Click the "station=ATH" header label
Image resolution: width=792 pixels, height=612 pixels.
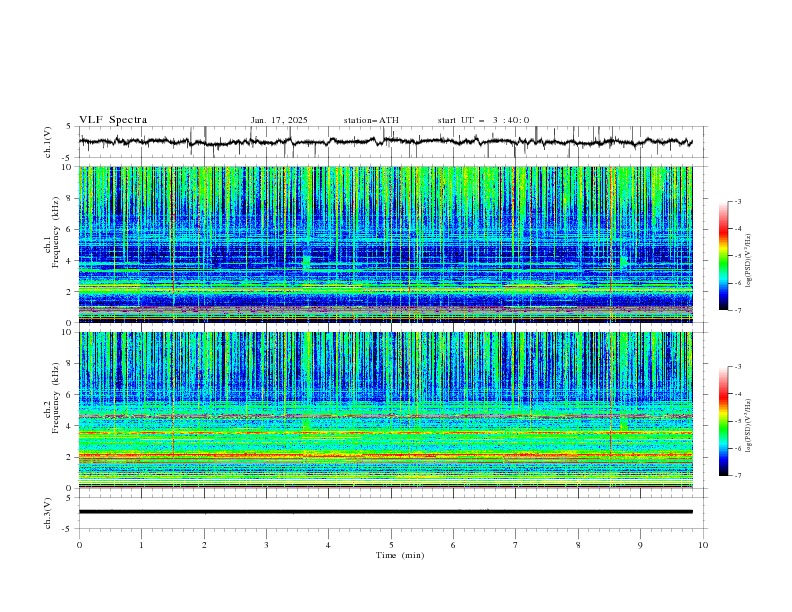371,120
